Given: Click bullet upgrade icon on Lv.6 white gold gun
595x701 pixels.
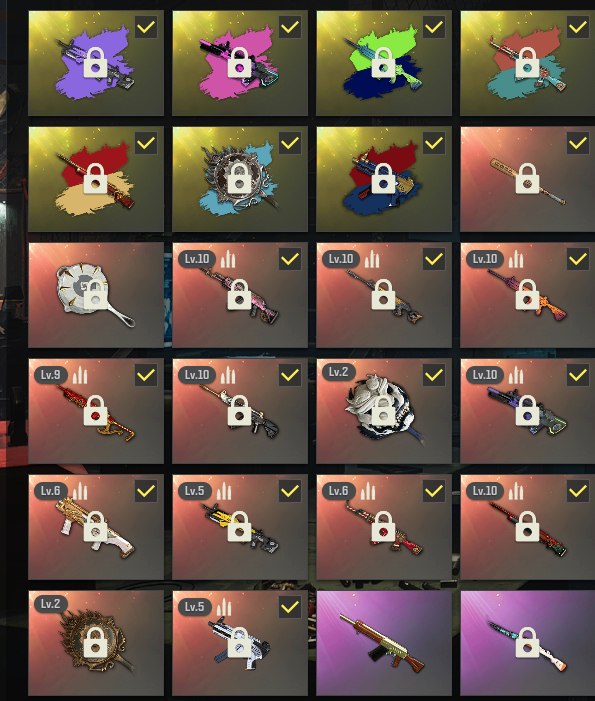Looking at the screenshot, I should (x=80, y=491).
